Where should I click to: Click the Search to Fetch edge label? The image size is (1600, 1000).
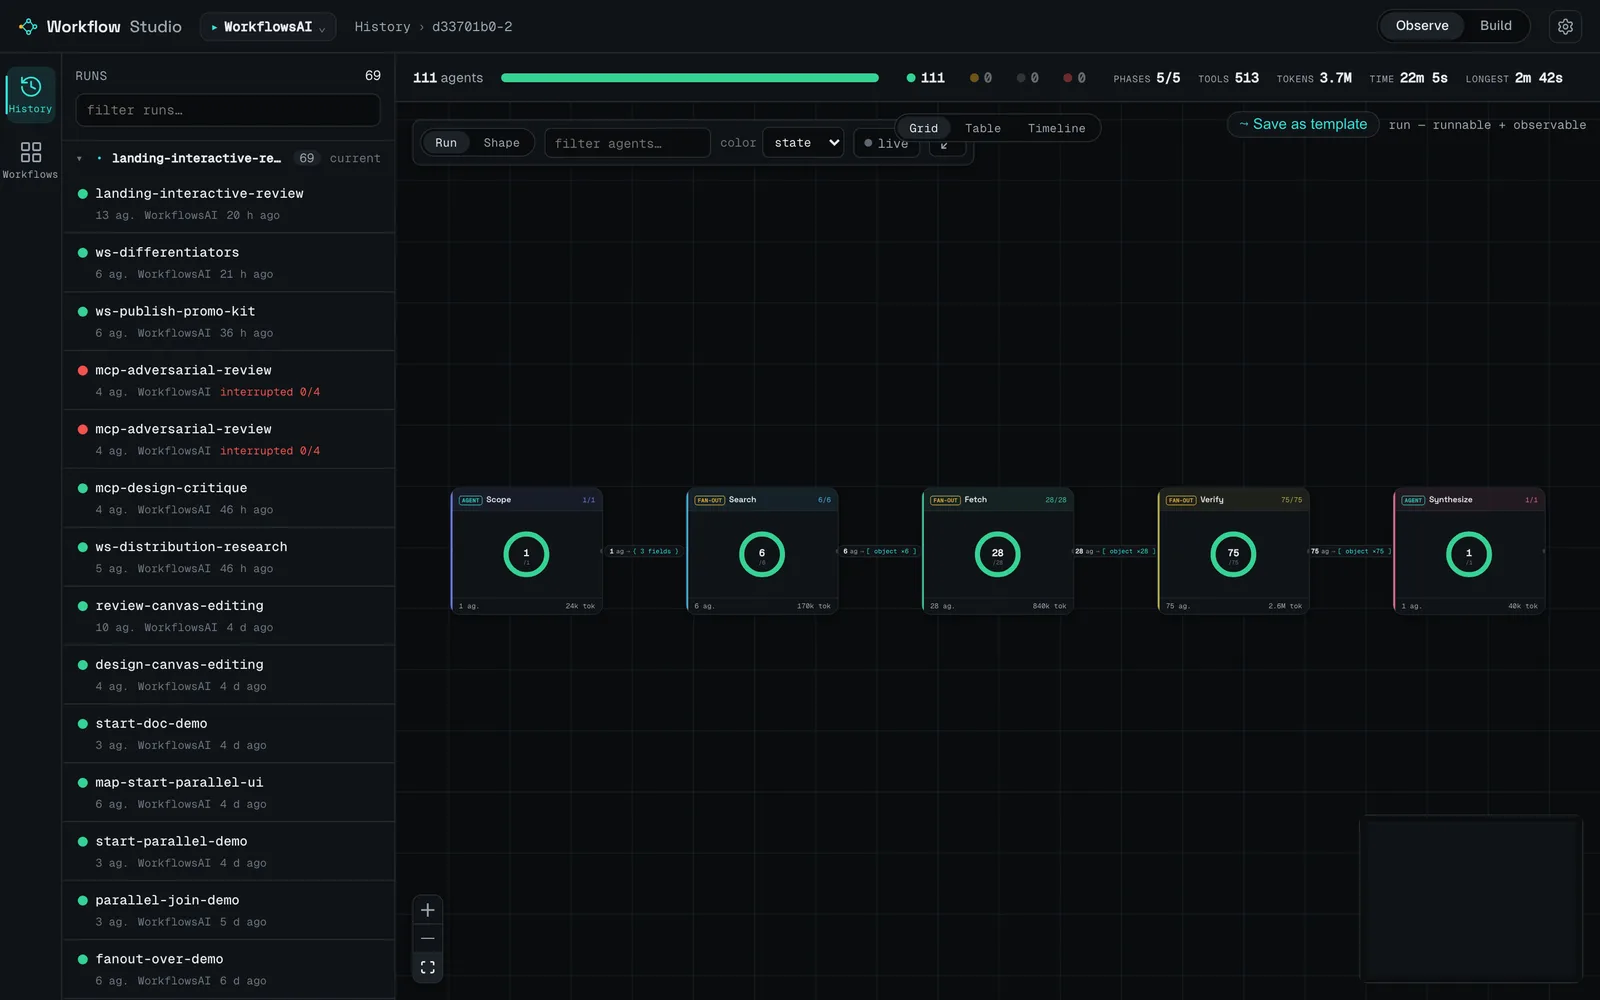point(880,551)
